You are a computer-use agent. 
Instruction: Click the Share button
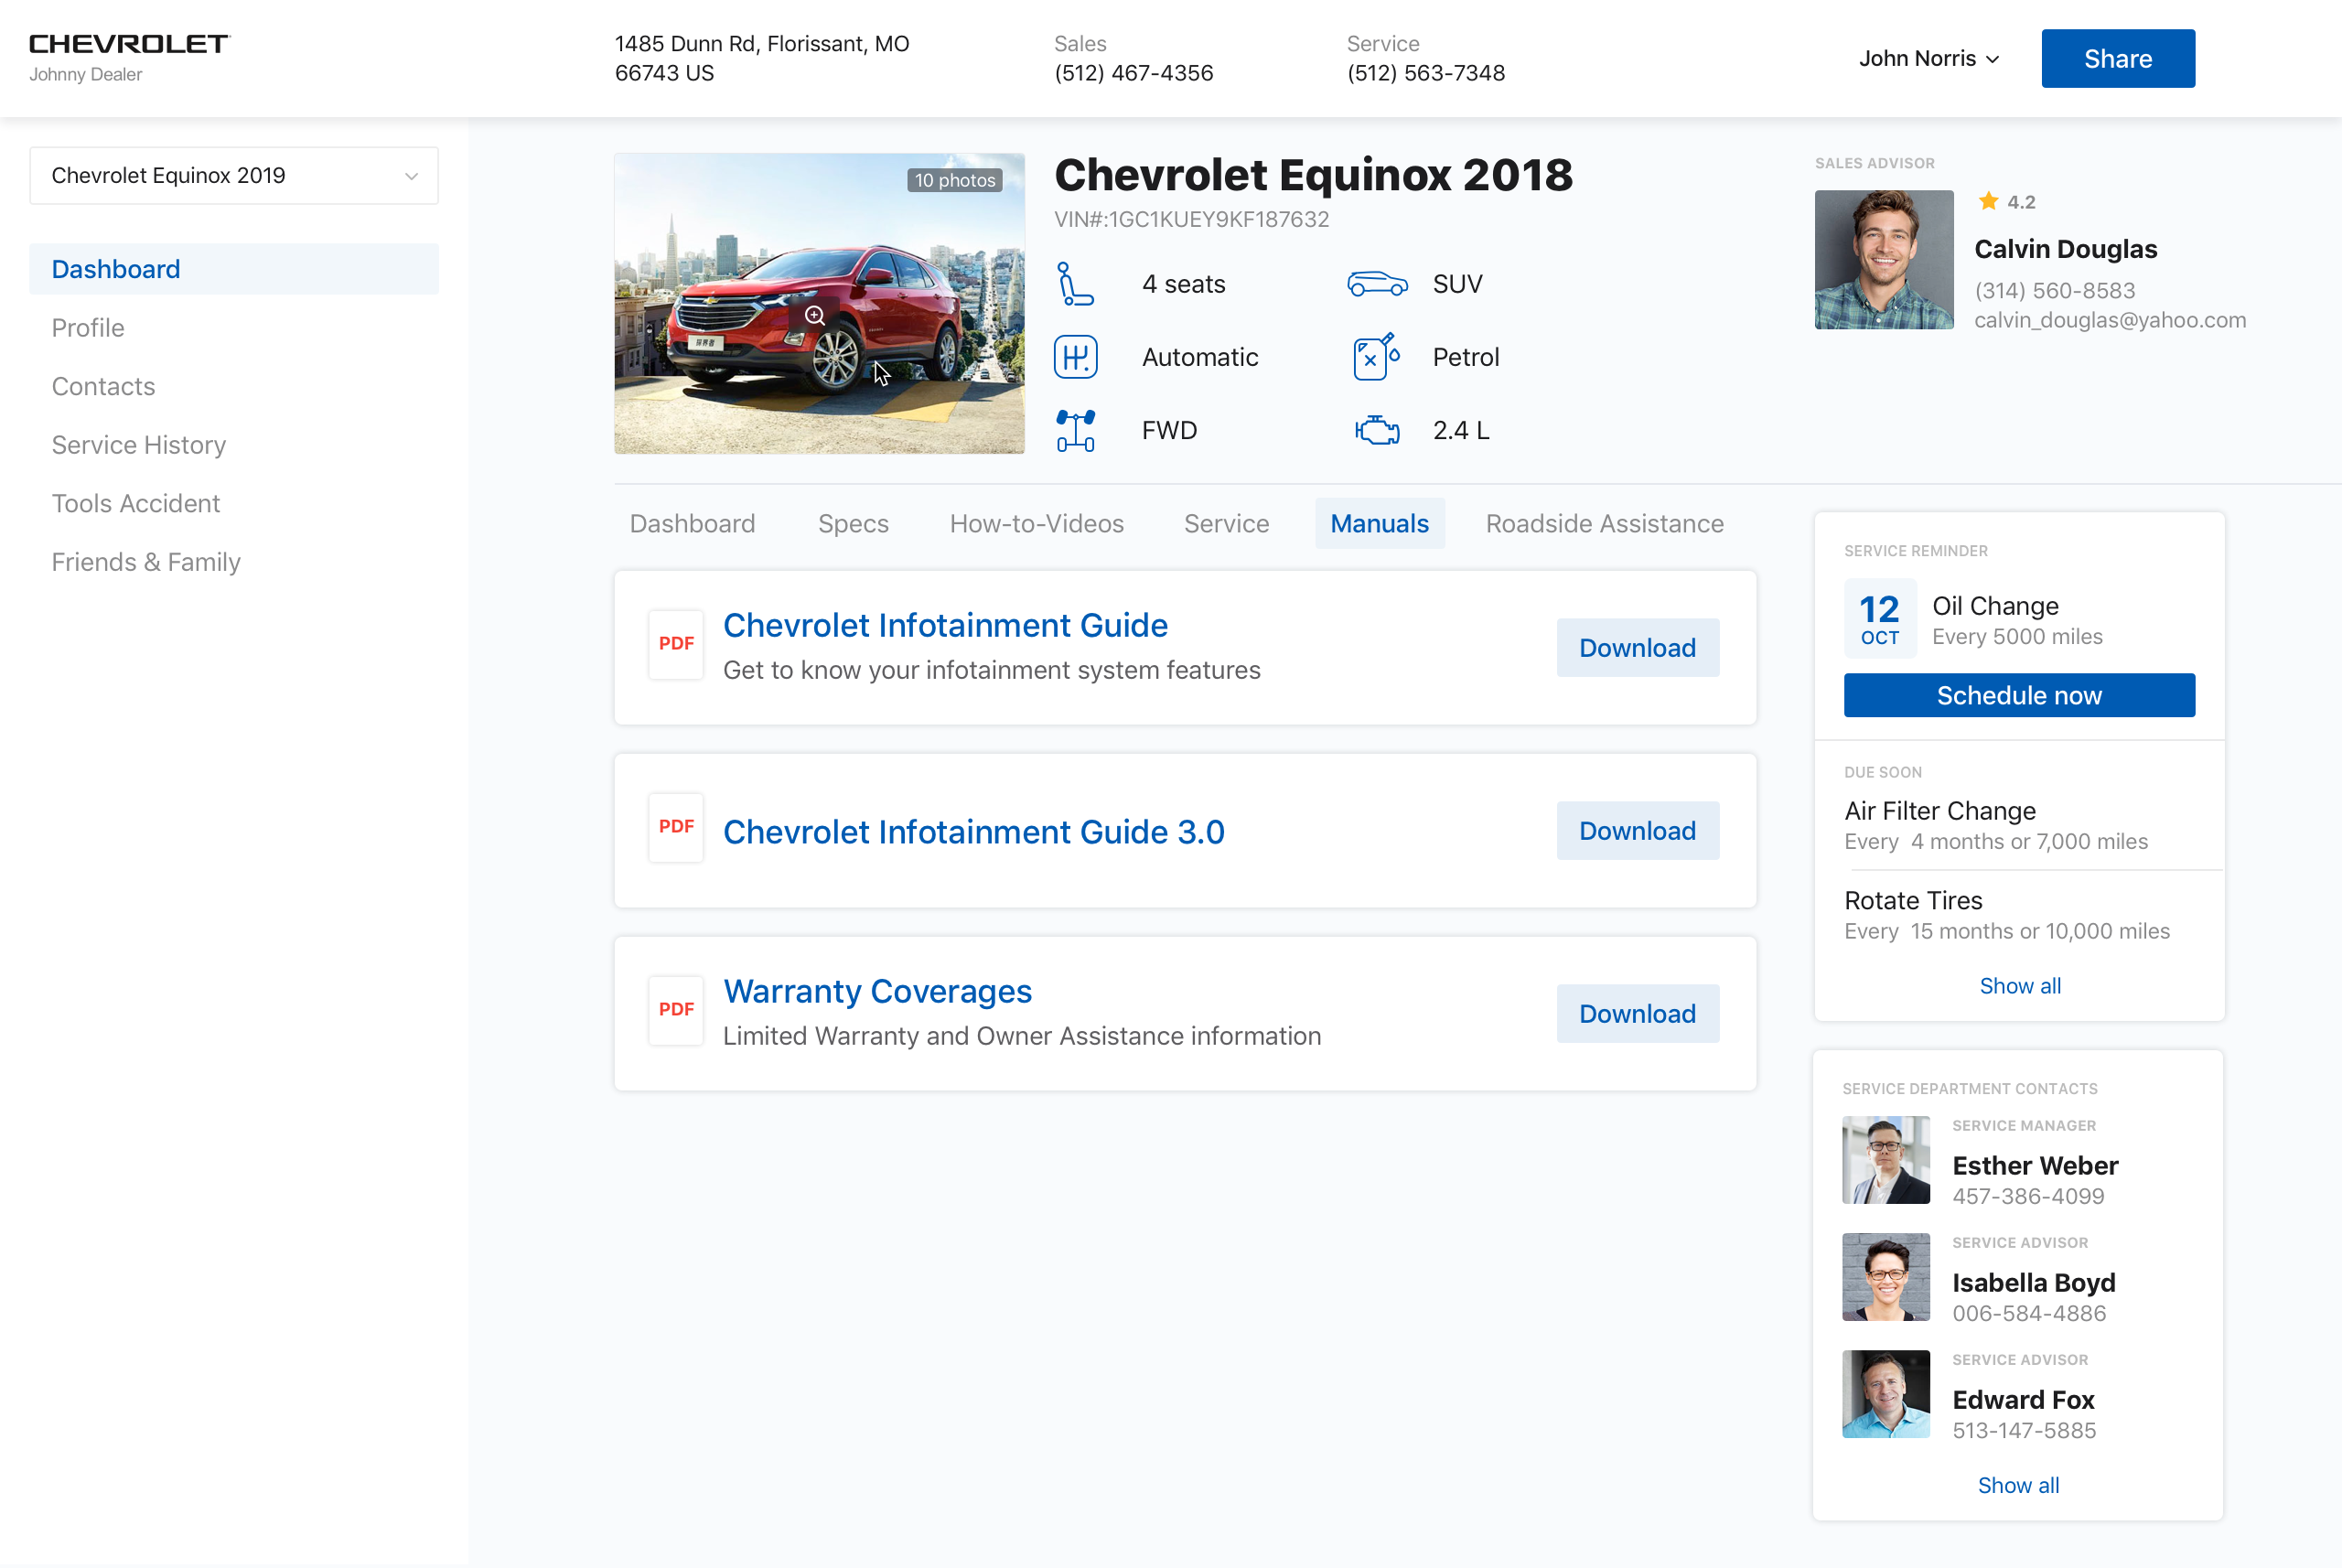coord(2118,59)
